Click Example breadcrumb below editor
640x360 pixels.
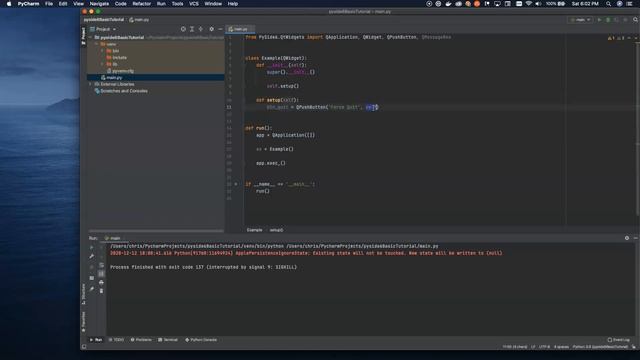[x=254, y=230]
